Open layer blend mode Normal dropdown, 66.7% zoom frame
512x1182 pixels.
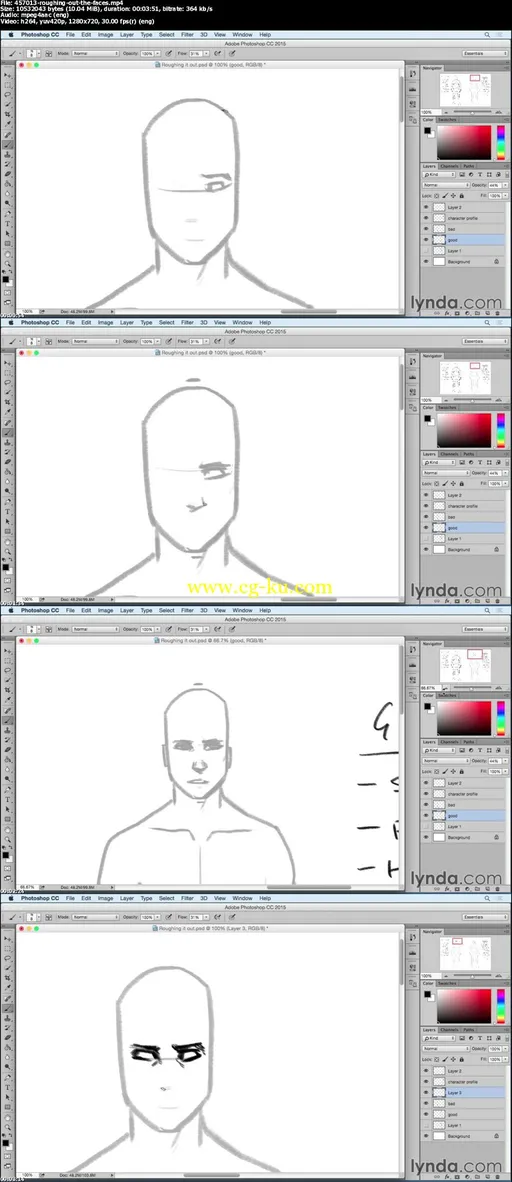tap(446, 761)
